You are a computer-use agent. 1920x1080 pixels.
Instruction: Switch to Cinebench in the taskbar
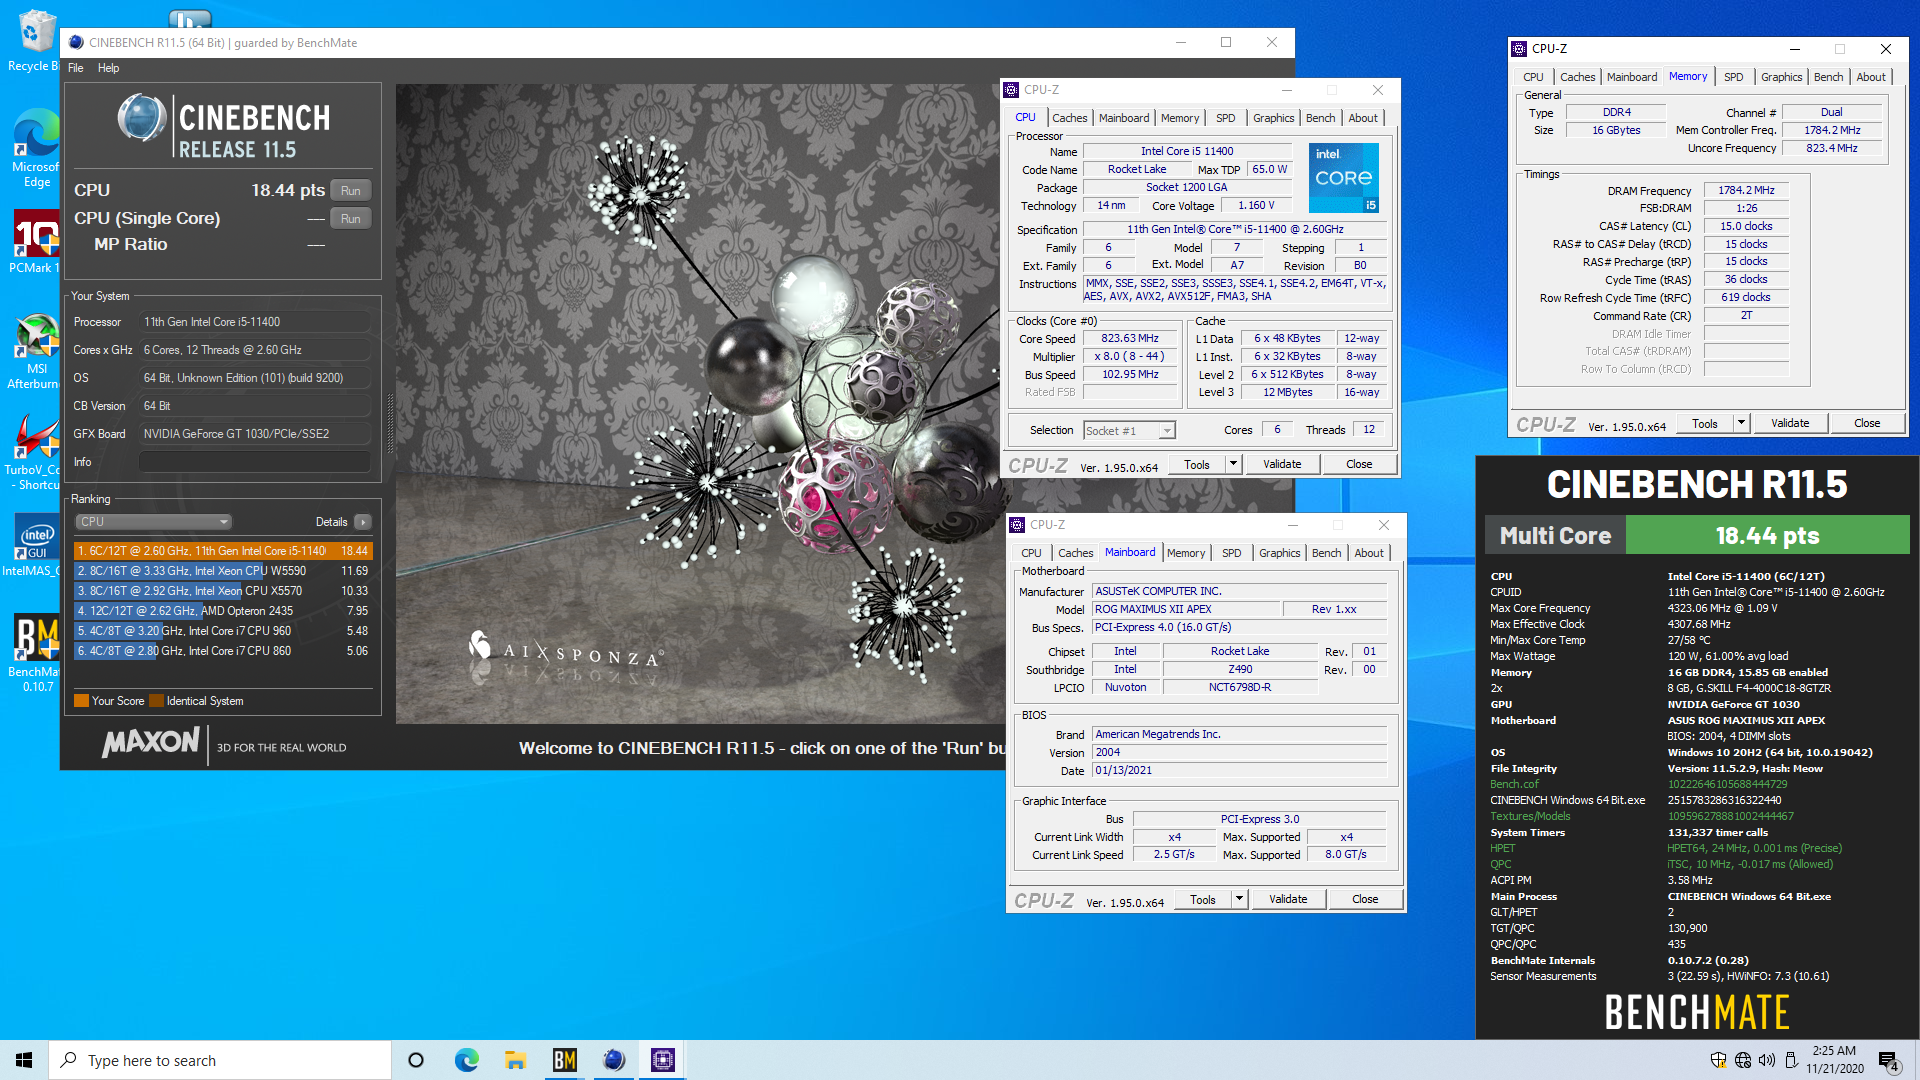coord(613,1060)
